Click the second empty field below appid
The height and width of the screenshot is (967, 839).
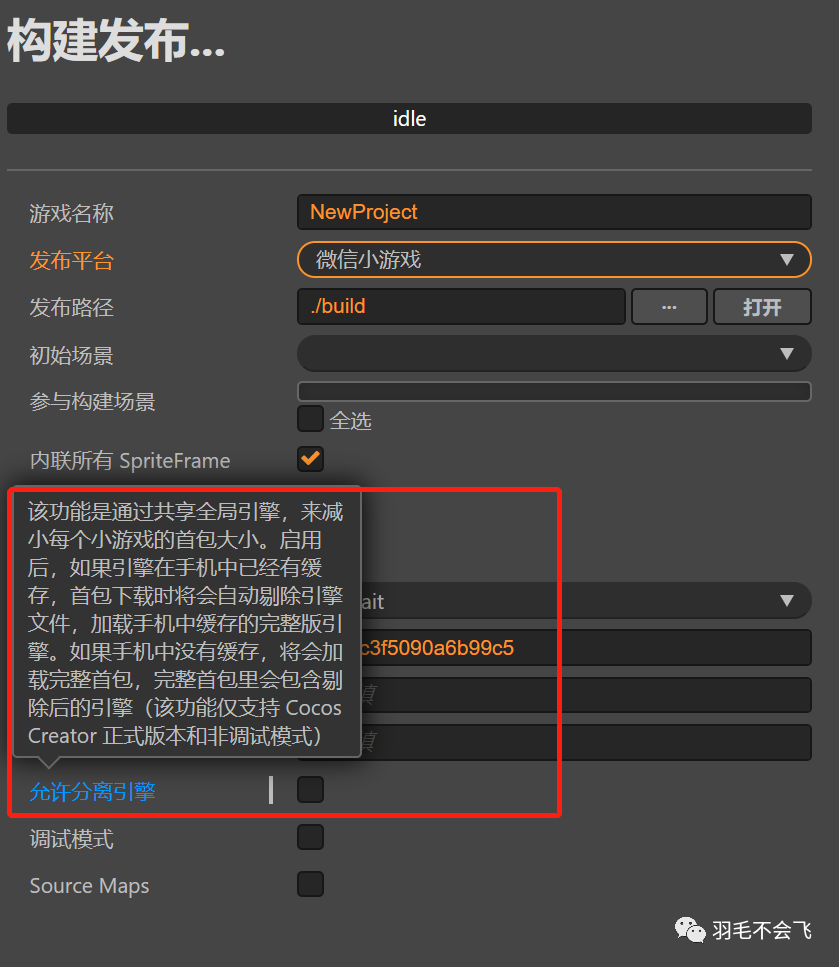586,742
